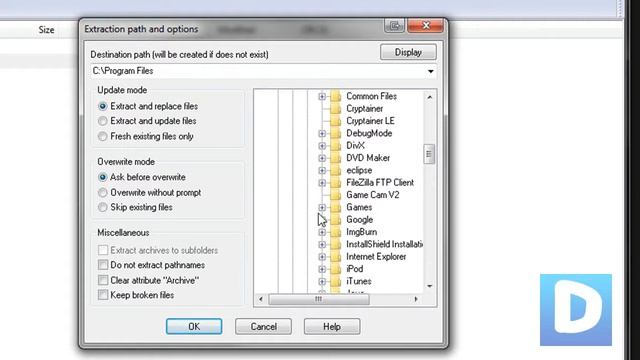The height and width of the screenshot is (360, 640).
Task: Select Skip existing files option
Action: [102, 207]
